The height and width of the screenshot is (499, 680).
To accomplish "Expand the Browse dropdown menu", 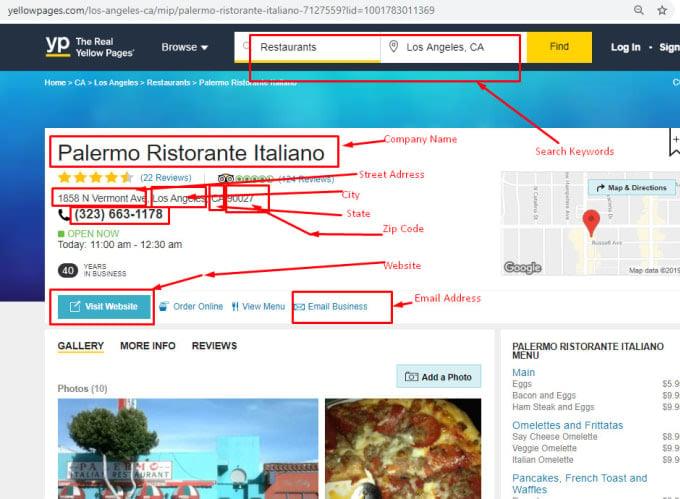I will [x=185, y=47].
